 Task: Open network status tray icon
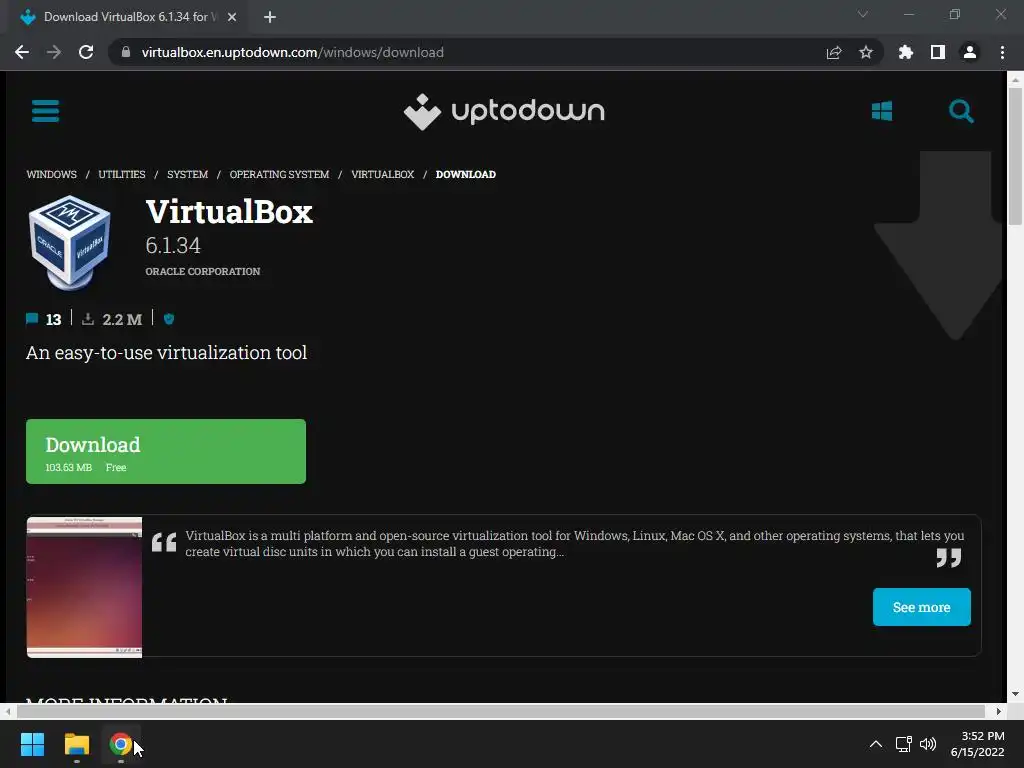(x=904, y=744)
